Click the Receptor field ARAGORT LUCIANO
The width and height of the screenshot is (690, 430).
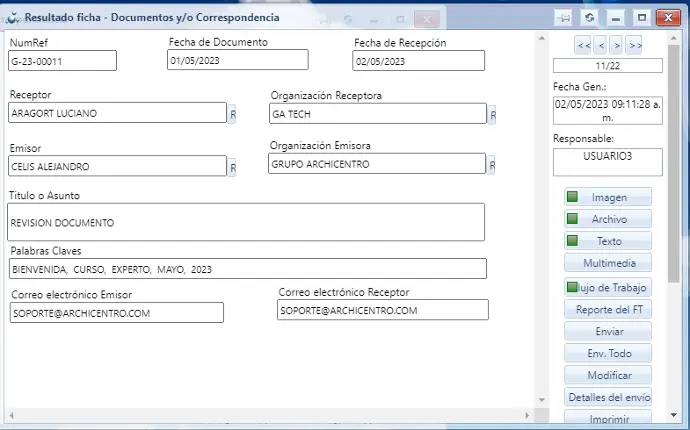117,113
